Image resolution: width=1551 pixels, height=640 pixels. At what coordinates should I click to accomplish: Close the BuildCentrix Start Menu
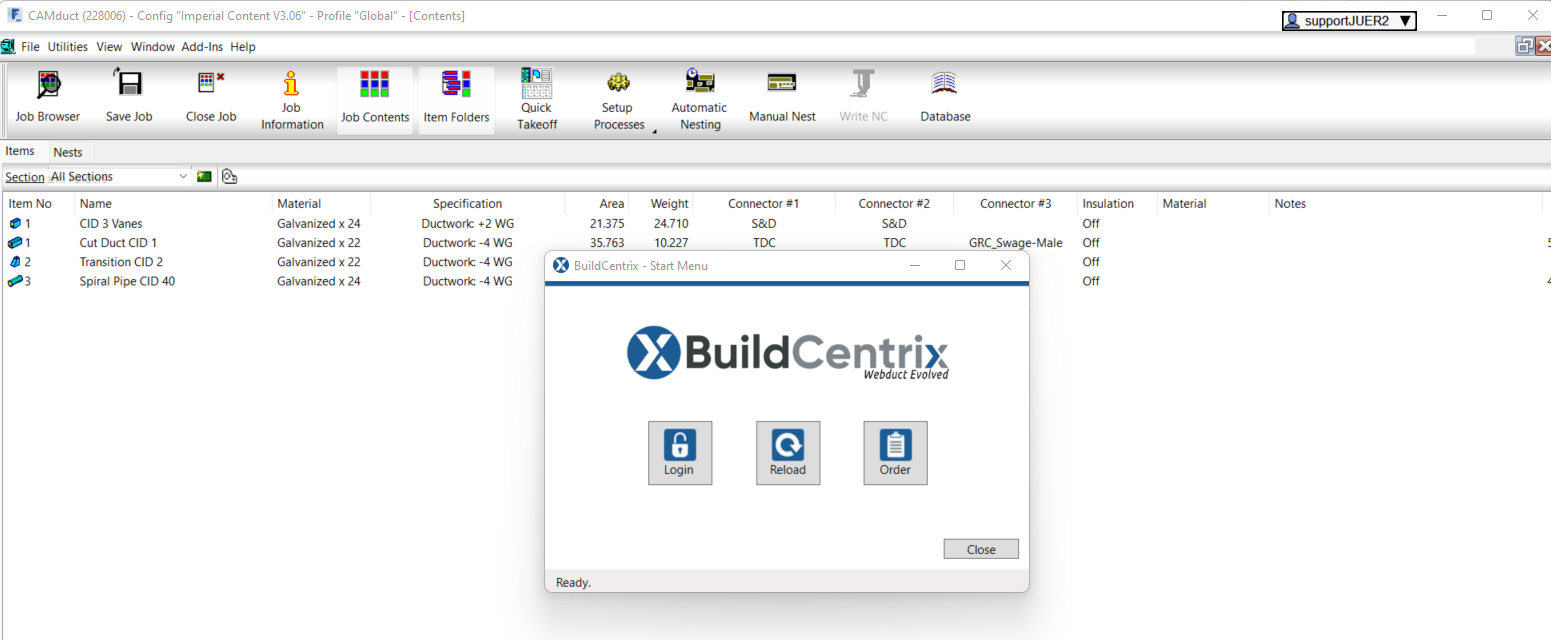[x=980, y=548]
